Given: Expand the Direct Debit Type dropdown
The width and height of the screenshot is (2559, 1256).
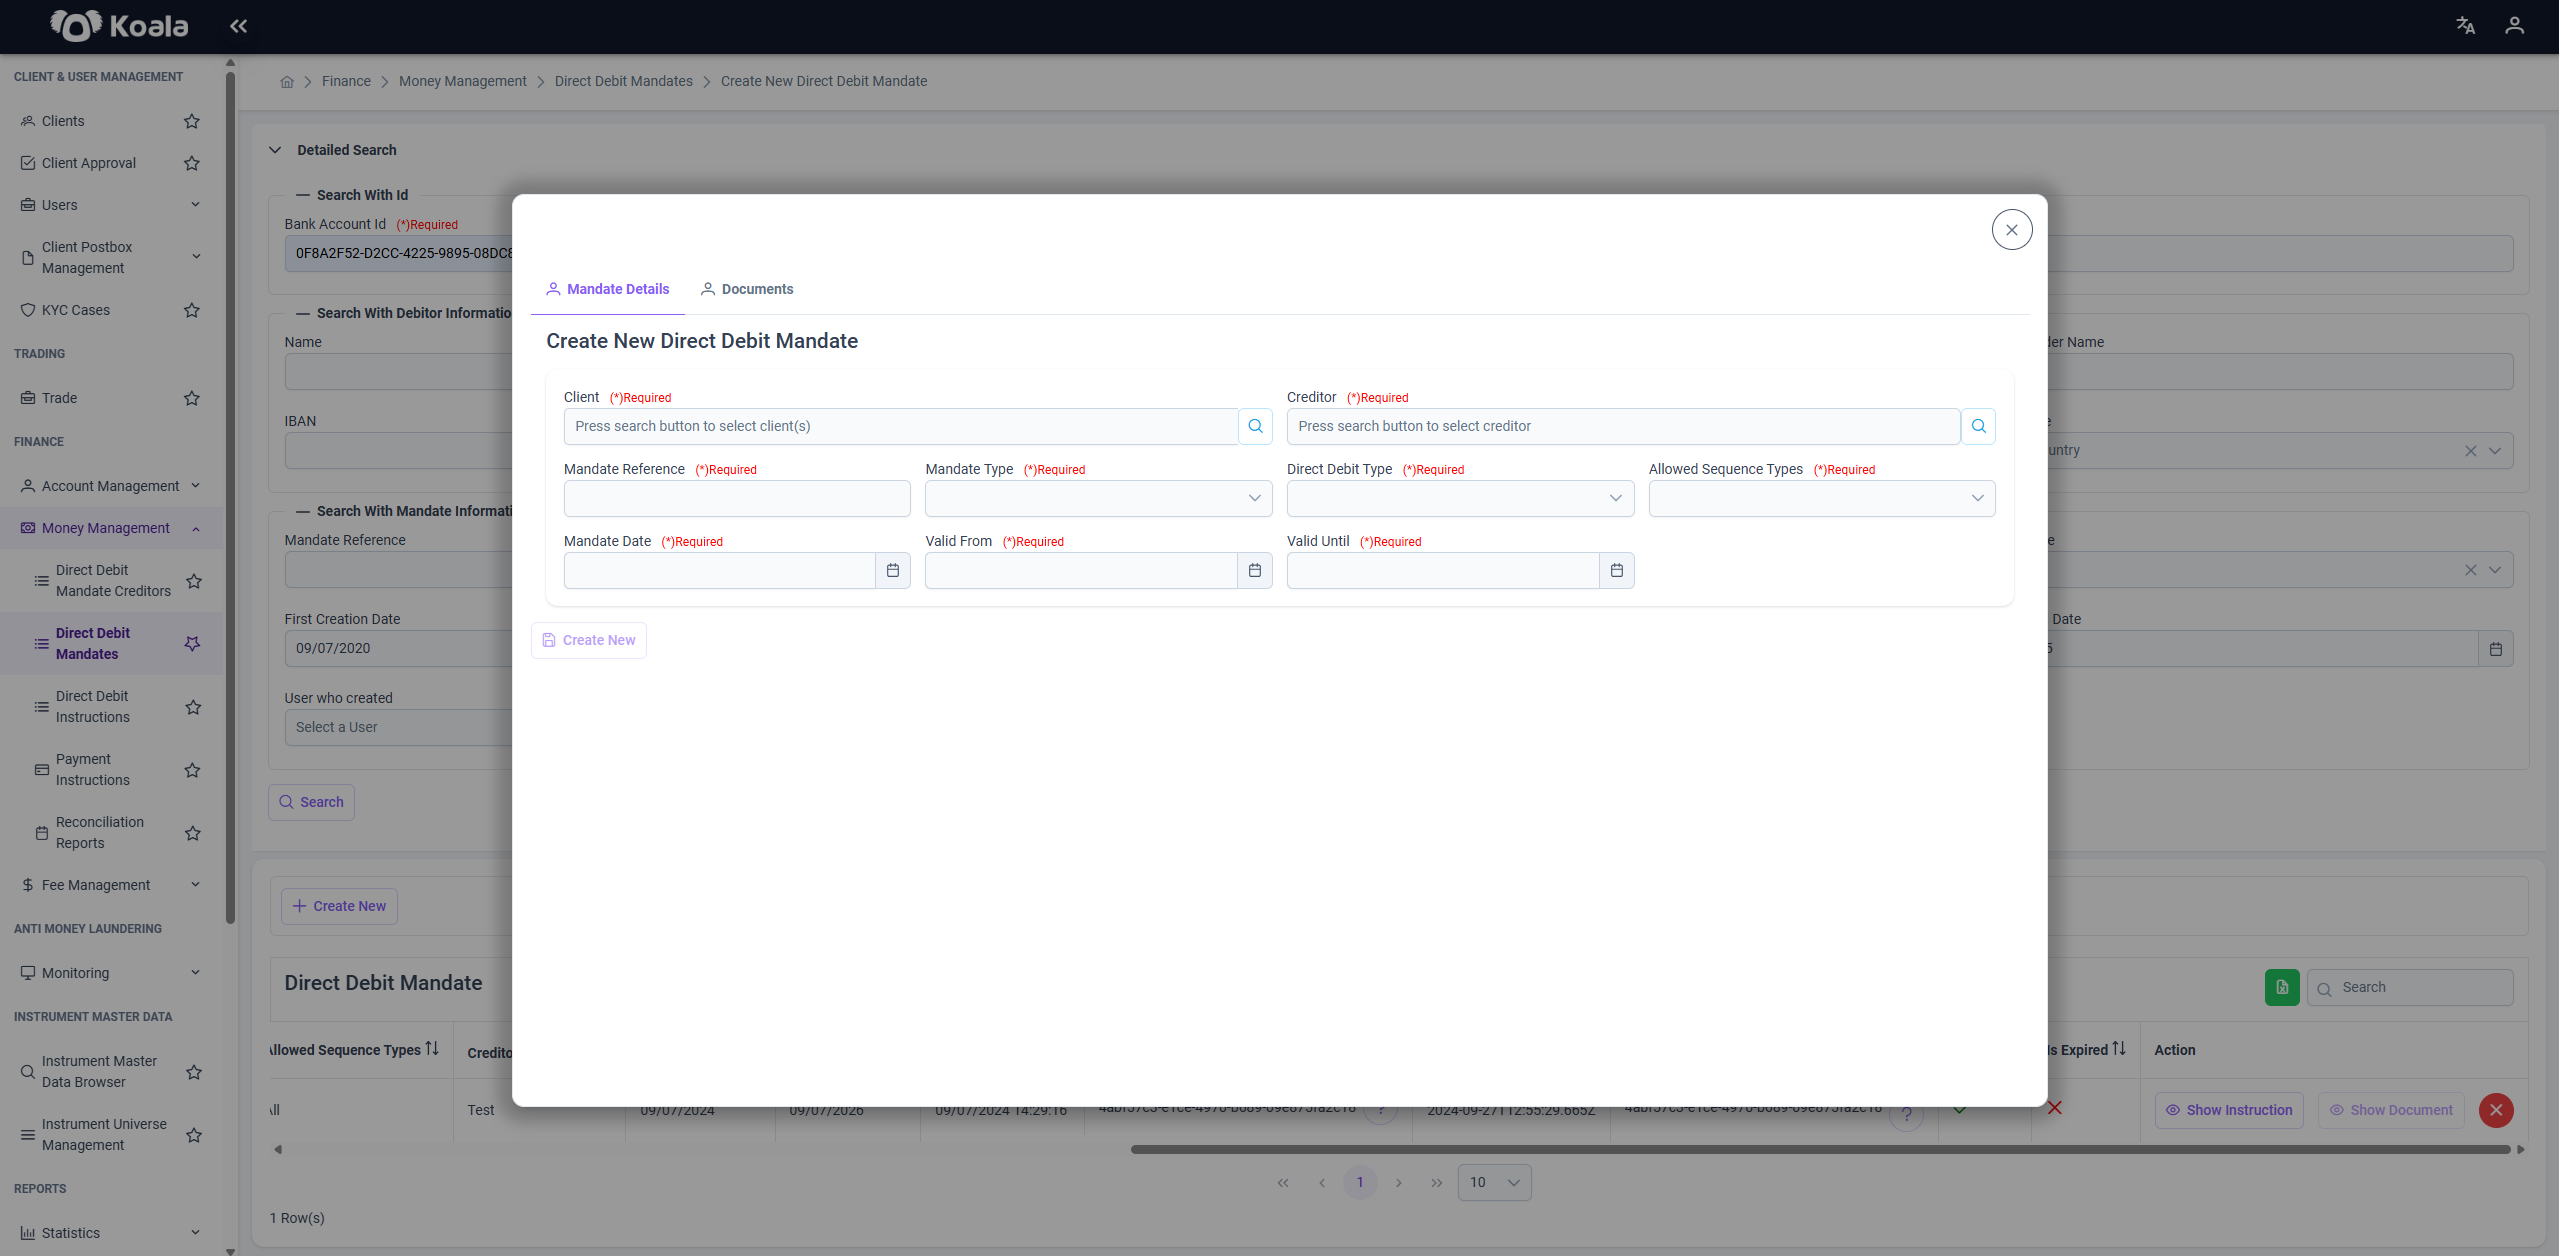Looking at the screenshot, I should tap(1460, 498).
